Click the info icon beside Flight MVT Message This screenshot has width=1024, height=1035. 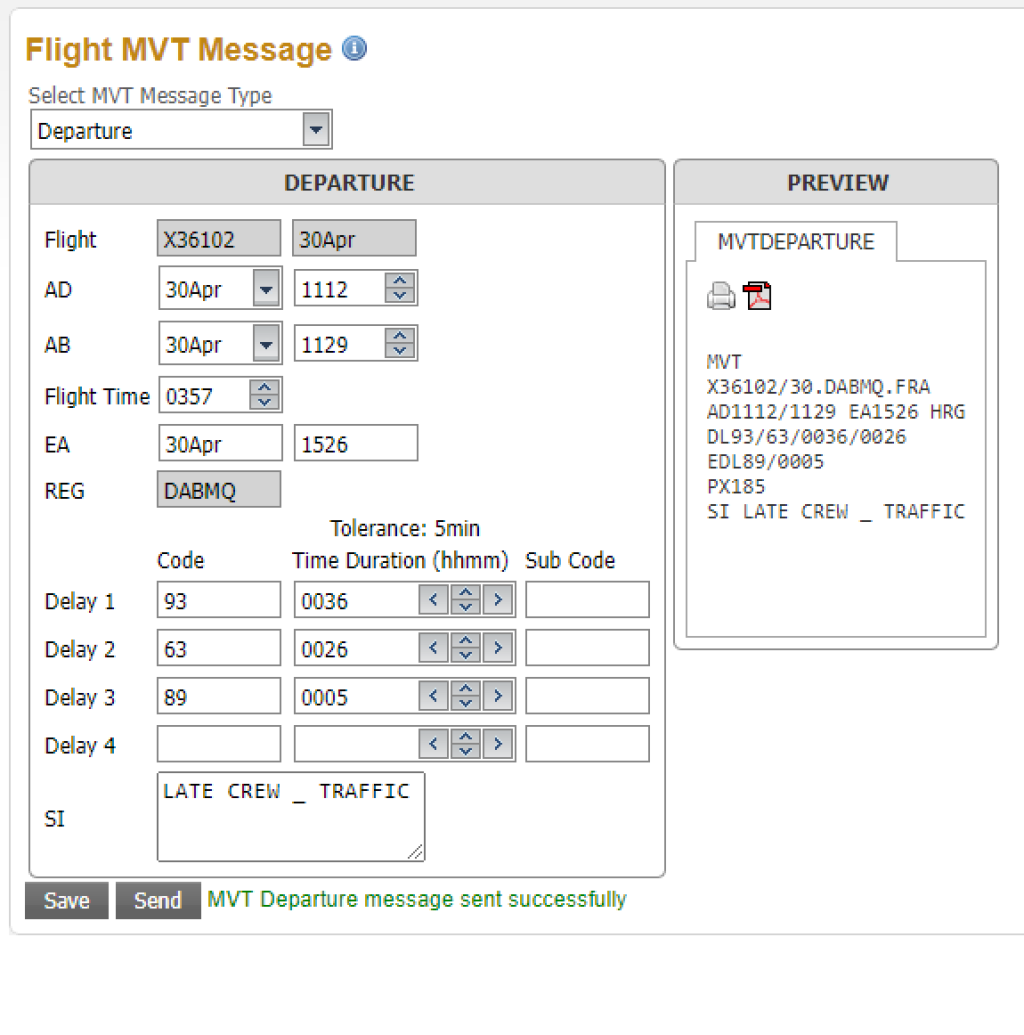pos(354,49)
